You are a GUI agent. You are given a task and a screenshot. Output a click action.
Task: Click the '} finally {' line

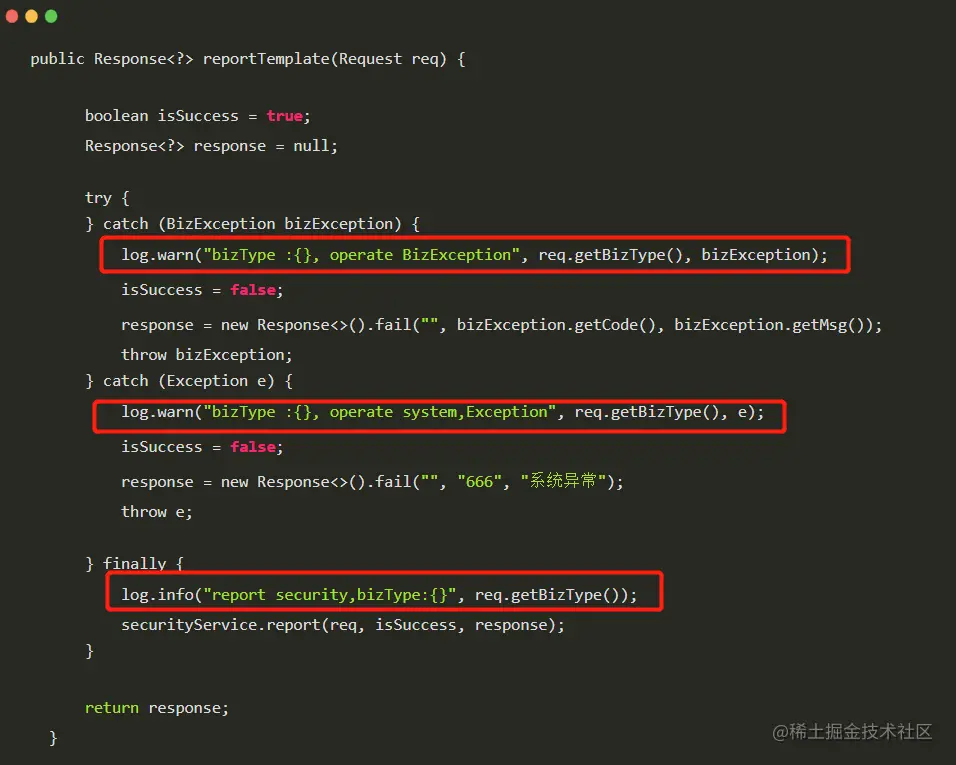(134, 563)
